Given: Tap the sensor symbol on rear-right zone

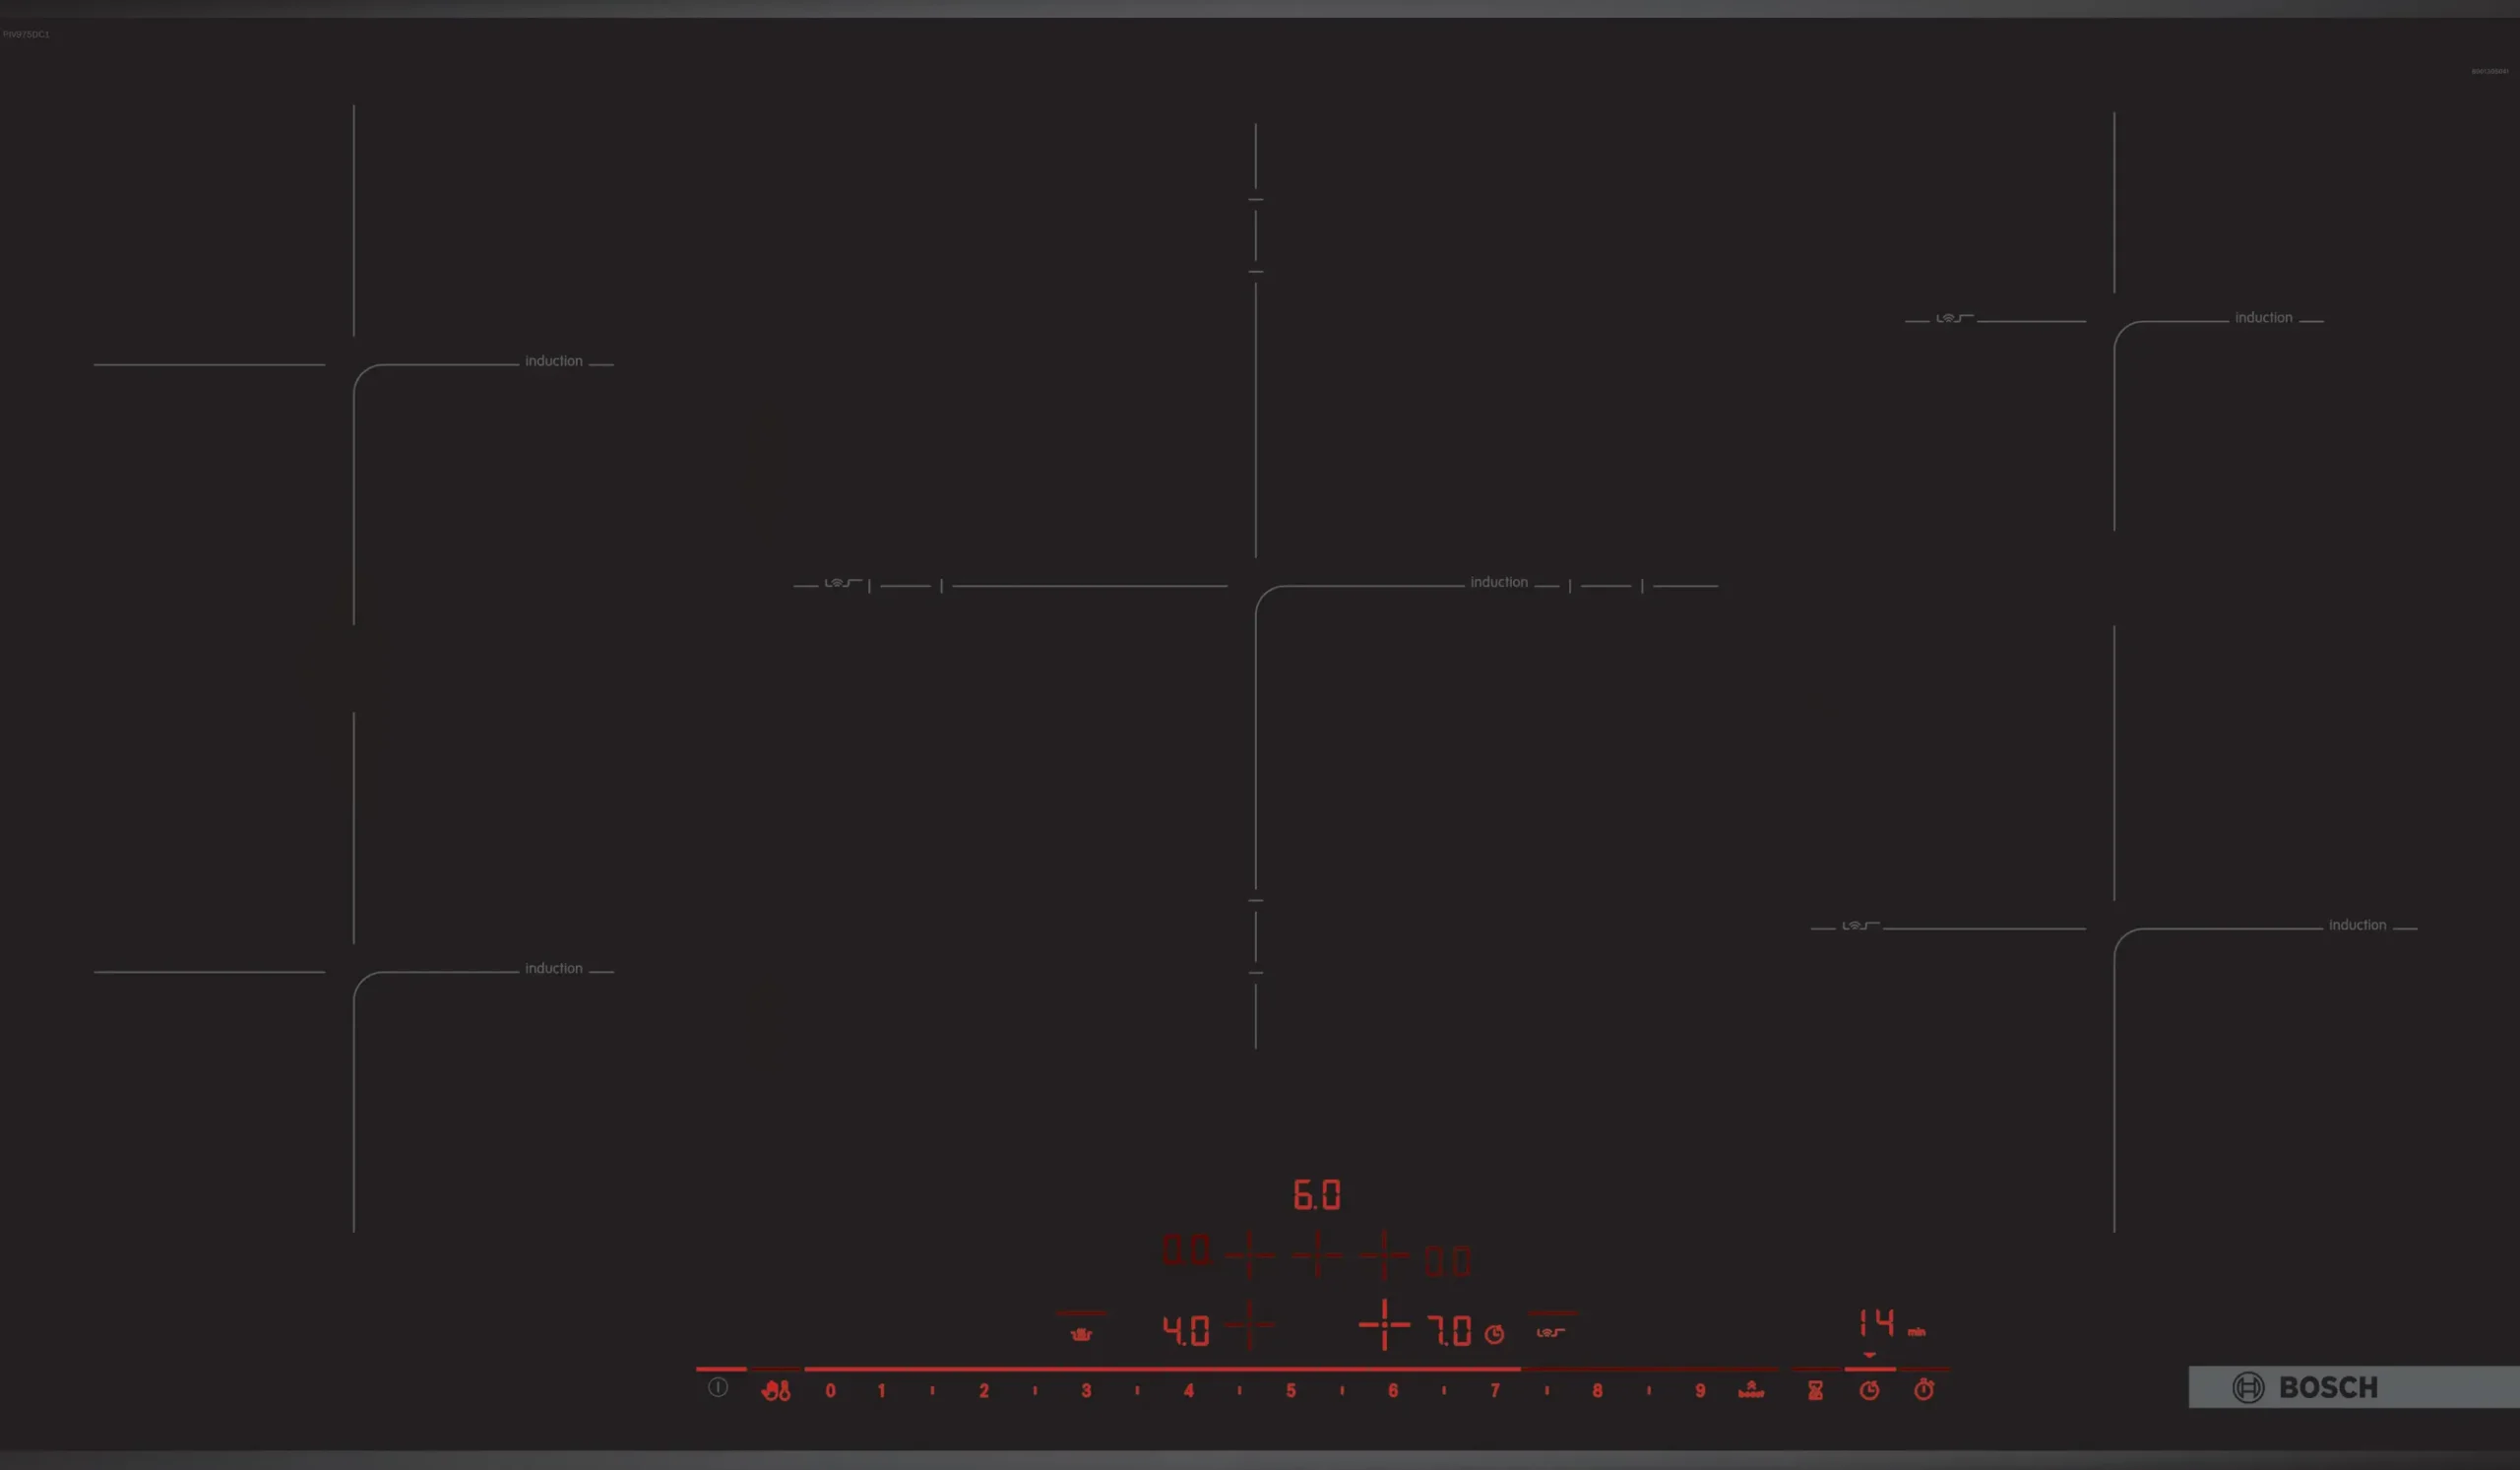Looking at the screenshot, I should (1954, 318).
